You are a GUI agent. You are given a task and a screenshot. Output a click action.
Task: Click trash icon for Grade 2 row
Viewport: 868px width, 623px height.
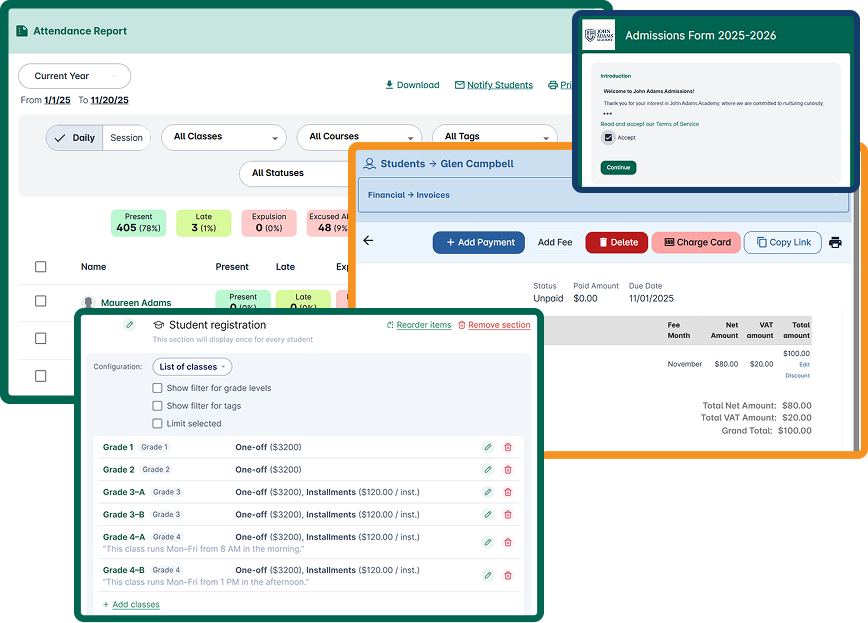click(508, 470)
